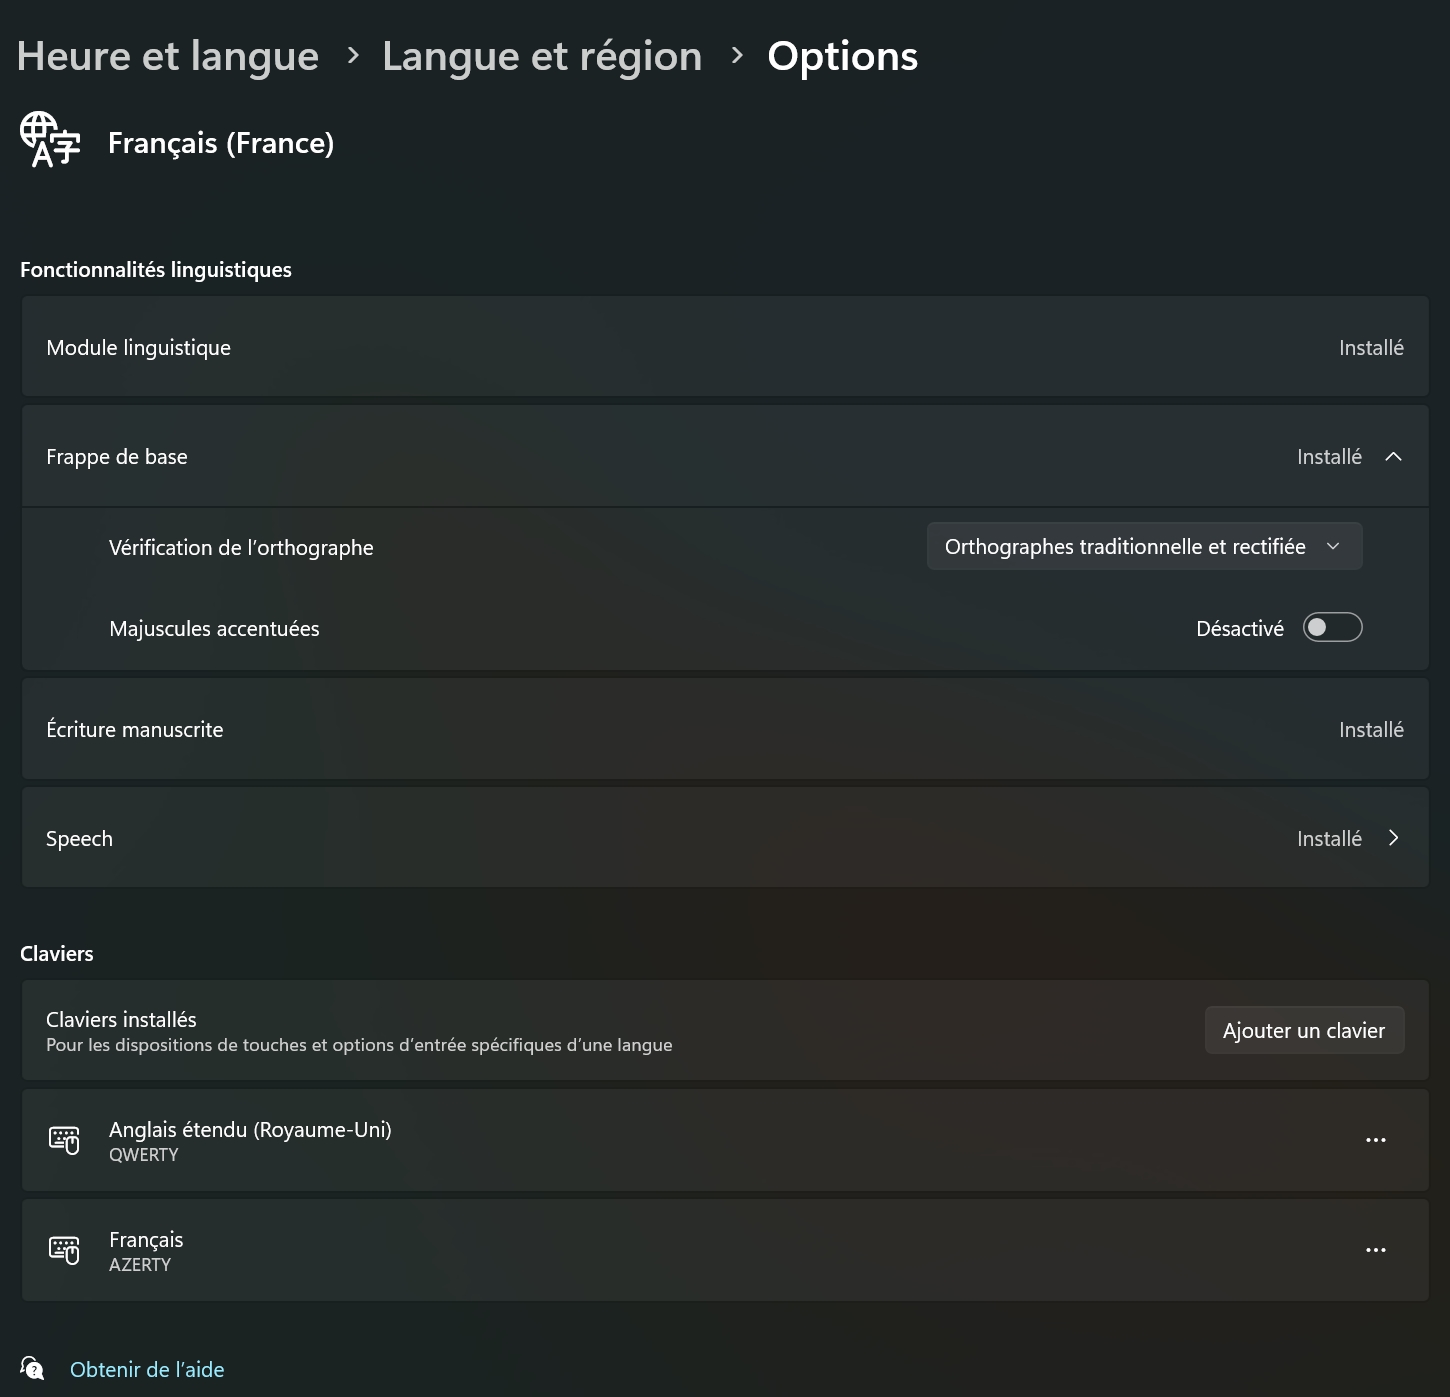This screenshot has width=1450, height=1397.
Task: Select the Français AZERTY keyboard entry
Action: pos(725,1250)
